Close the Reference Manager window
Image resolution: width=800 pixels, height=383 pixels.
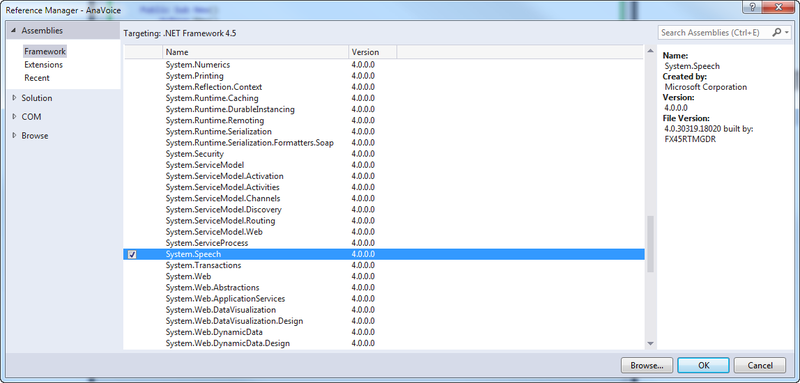(x=779, y=7)
